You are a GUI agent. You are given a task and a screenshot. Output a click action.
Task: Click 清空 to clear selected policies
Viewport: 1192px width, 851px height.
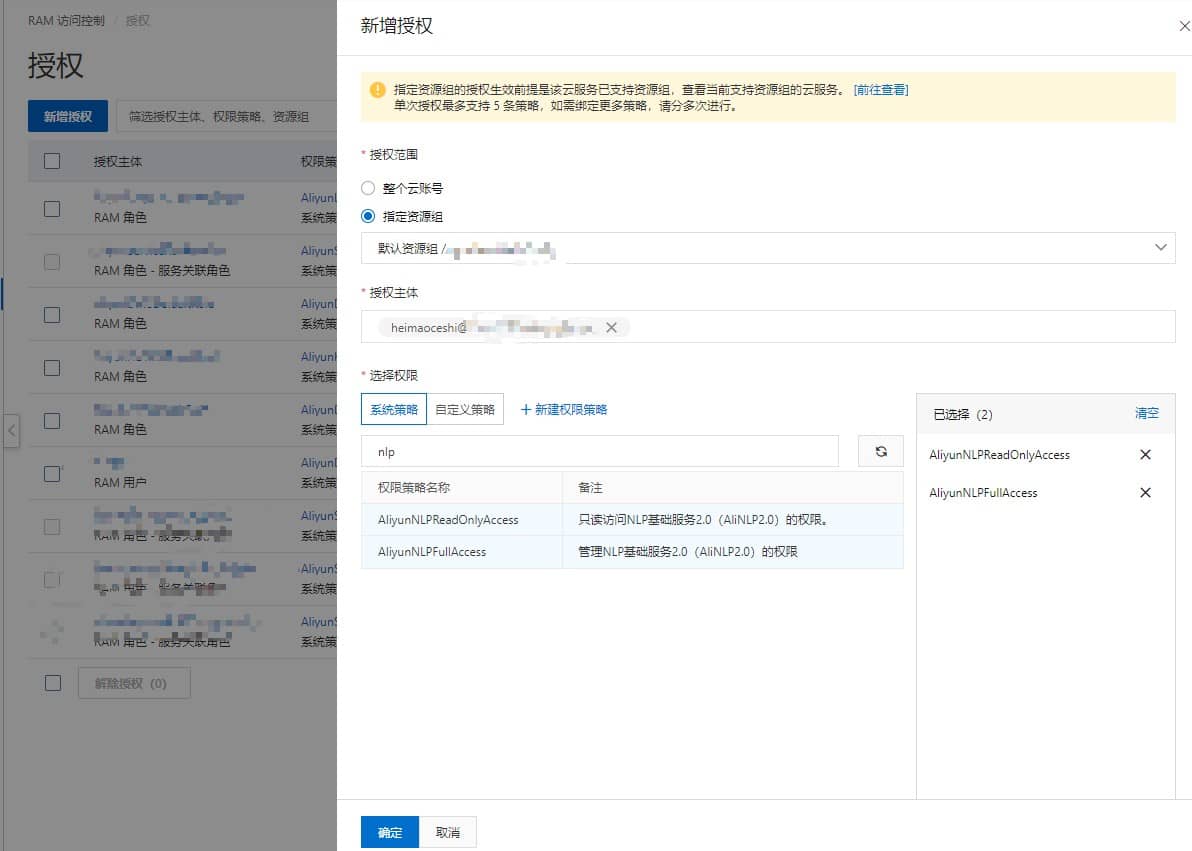(1146, 413)
